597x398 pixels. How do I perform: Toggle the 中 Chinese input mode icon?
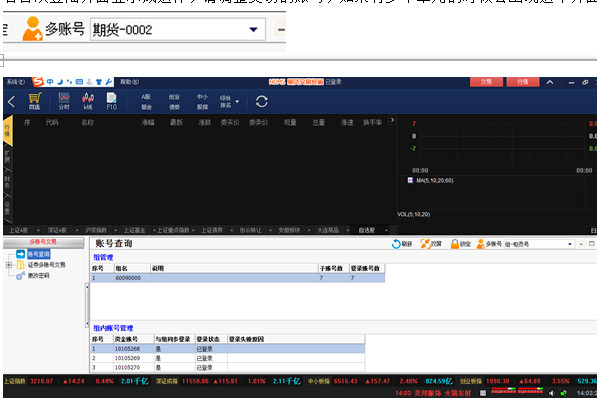(50, 82)
